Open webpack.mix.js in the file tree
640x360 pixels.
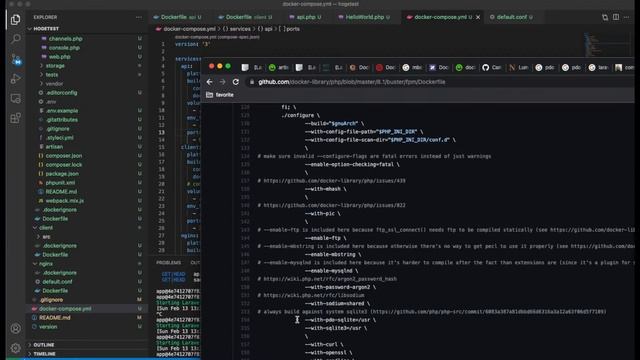64,200
